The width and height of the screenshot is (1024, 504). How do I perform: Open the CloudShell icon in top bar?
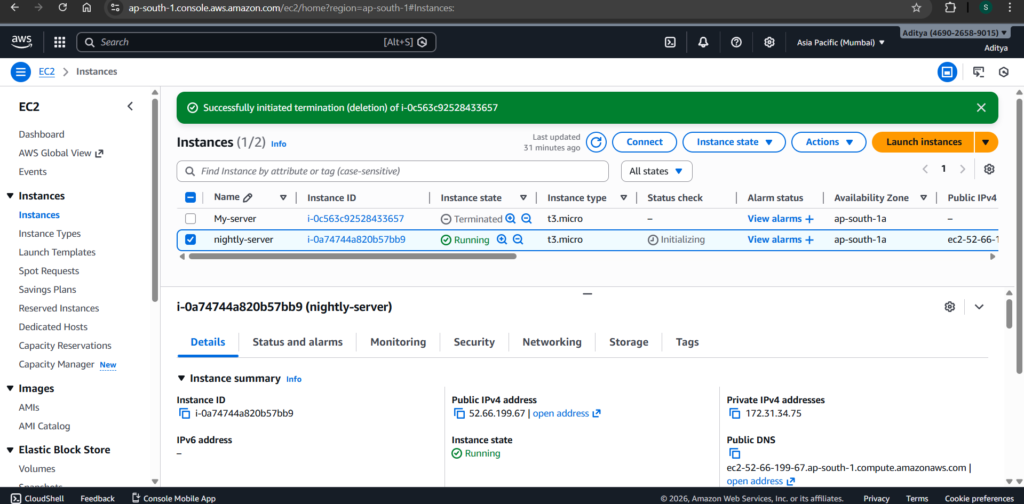pyautogui.click(x=670, y=42)
